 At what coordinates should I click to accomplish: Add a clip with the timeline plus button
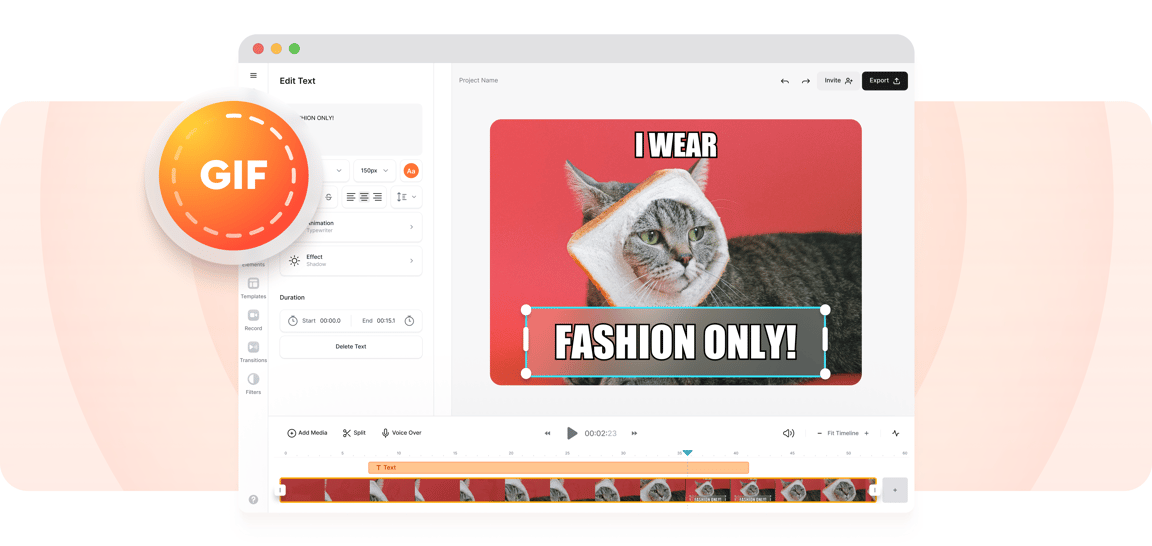tap(895, 490)
